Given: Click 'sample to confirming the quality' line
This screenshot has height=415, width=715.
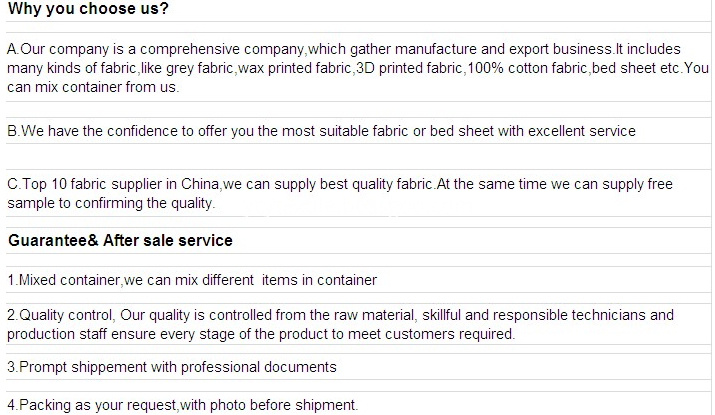Looking at the screenshot, I should pos(111,203).
